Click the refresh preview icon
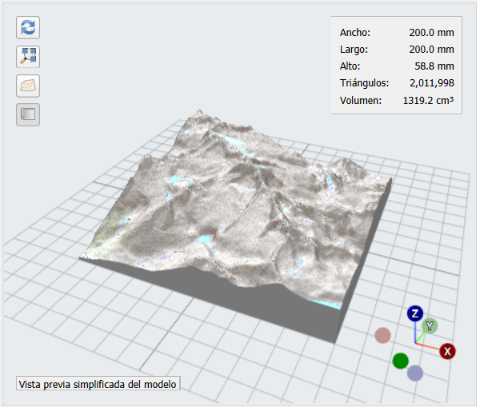This screenshot has height=407, width=477. [28, 27]
